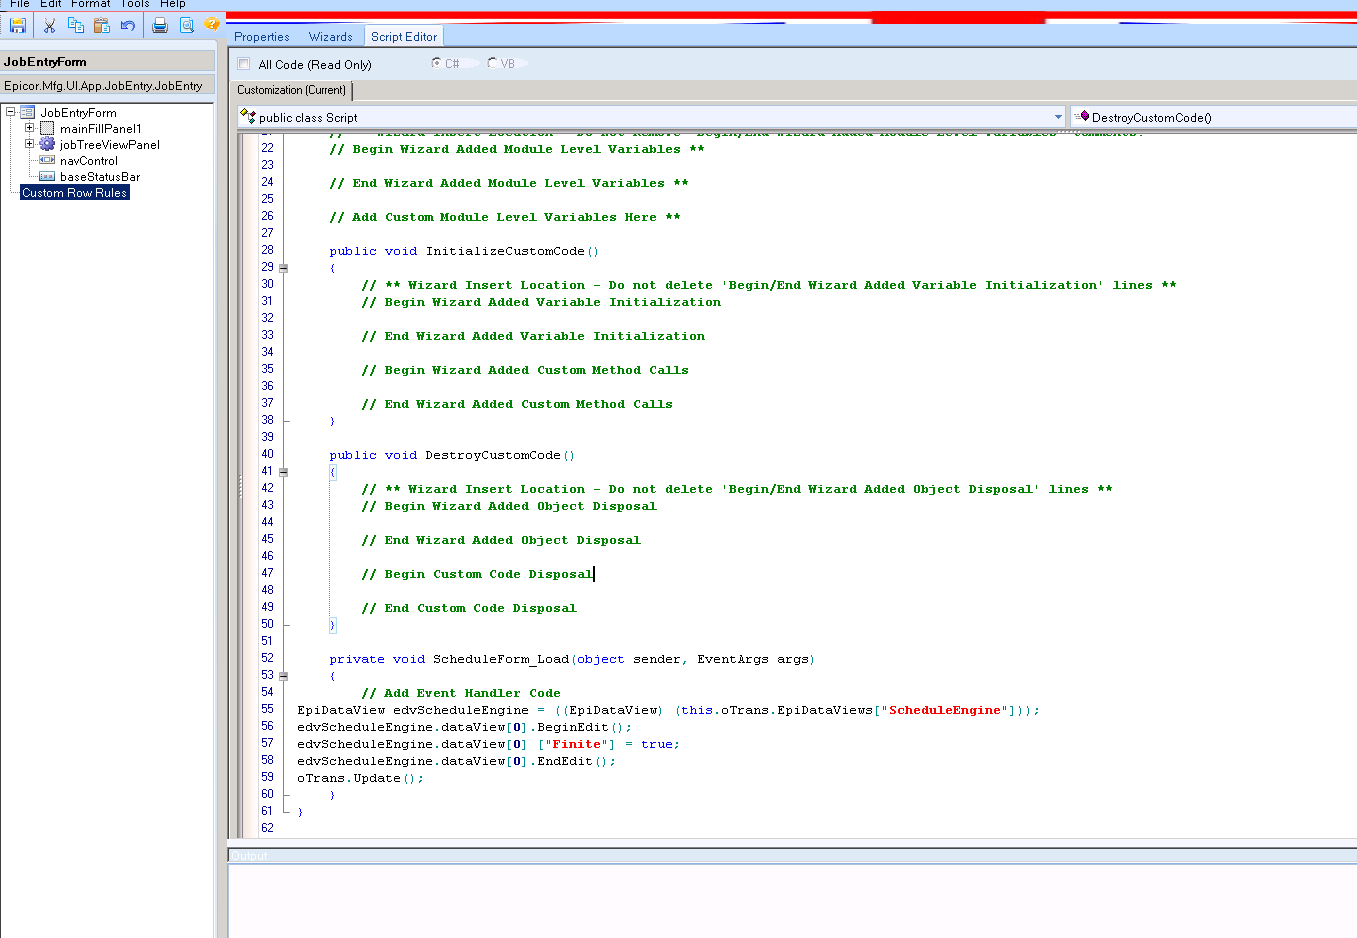Viewport: 1357px width, 938px height.
Task: Open the Help menu
Action: pos(173,4)
